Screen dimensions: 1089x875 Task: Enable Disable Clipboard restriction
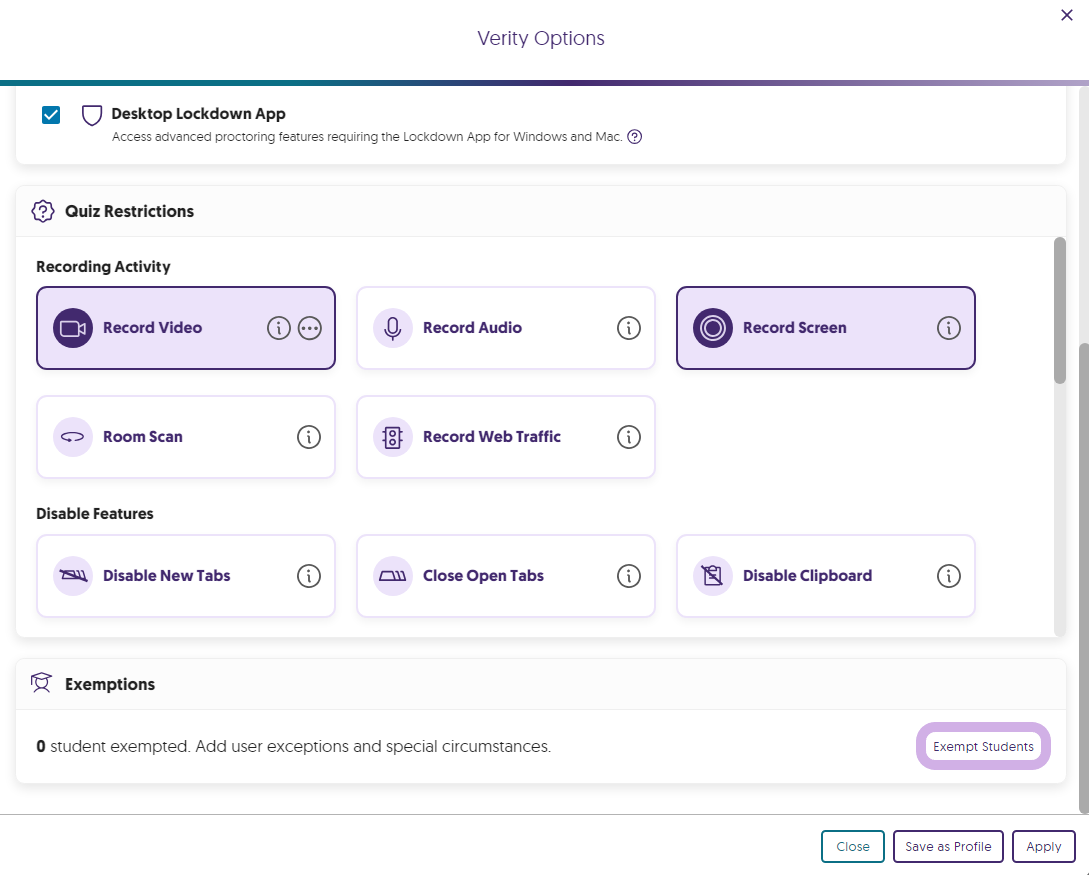pyautogui.click(x=826, y=576)
